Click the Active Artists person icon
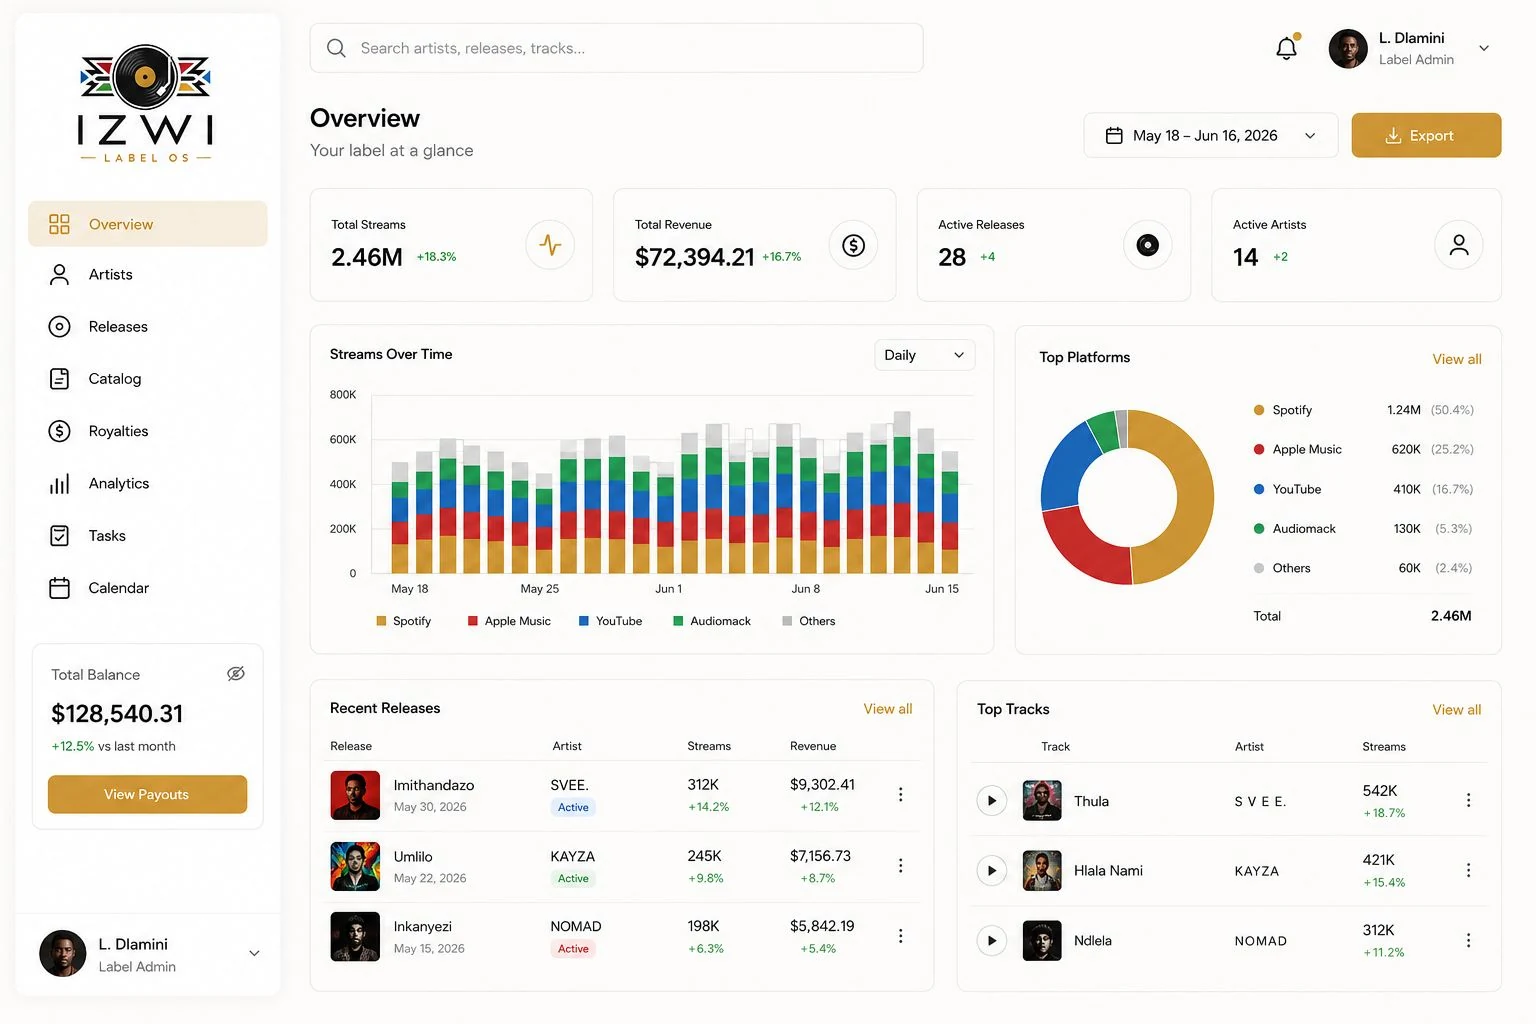The height and width of the screenshot is (1024, 1536). [x=1459, y=245]
